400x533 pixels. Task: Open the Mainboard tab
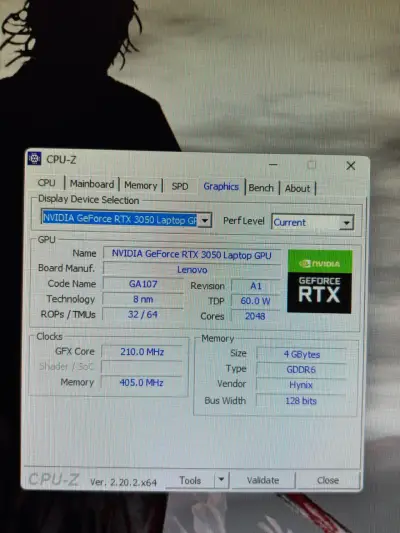(x=92, y=184)
